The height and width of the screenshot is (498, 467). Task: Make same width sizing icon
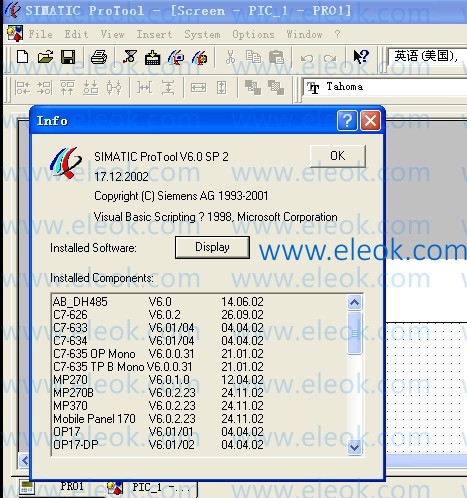click(x=198, y=88)
